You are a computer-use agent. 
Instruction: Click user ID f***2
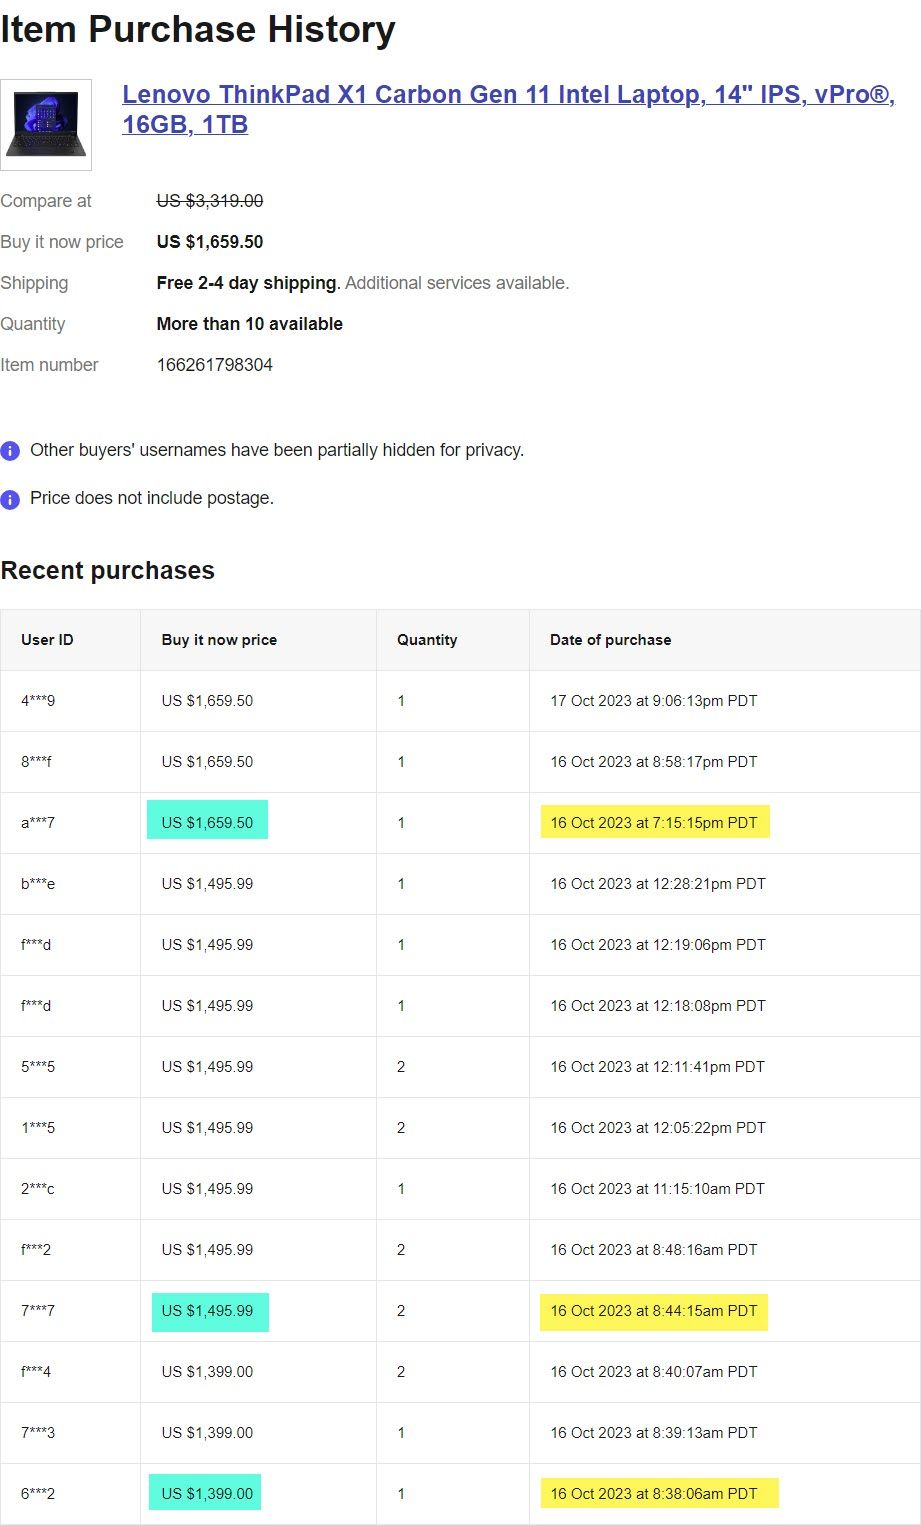coord(36,1250)
